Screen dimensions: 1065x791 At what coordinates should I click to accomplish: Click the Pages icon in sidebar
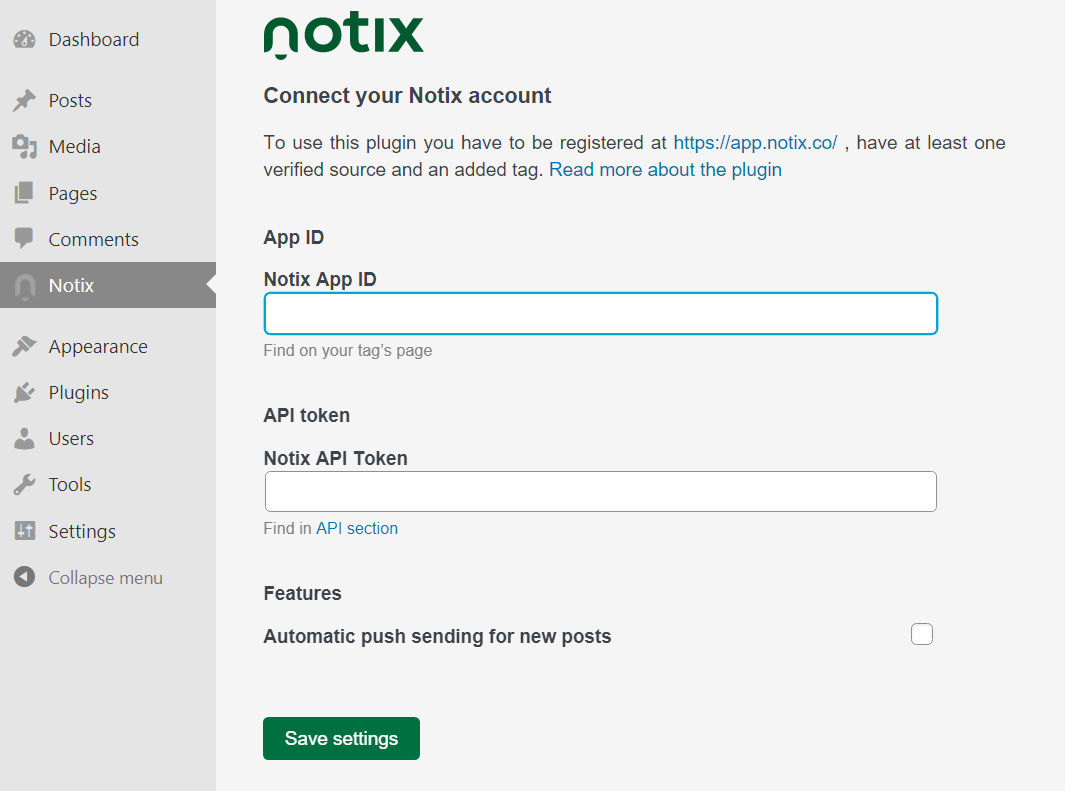click(24, 193)
